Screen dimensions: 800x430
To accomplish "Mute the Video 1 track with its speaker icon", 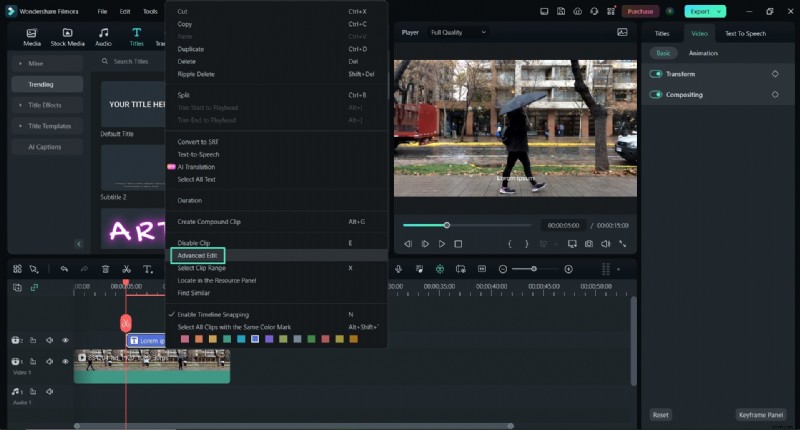I will [49, 361].
